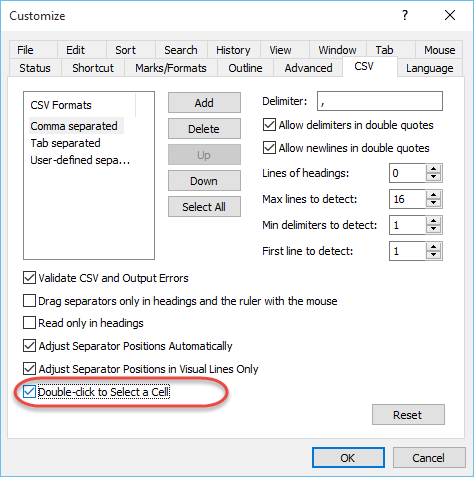Confirm settings with OK button

[x=348, y=458]
